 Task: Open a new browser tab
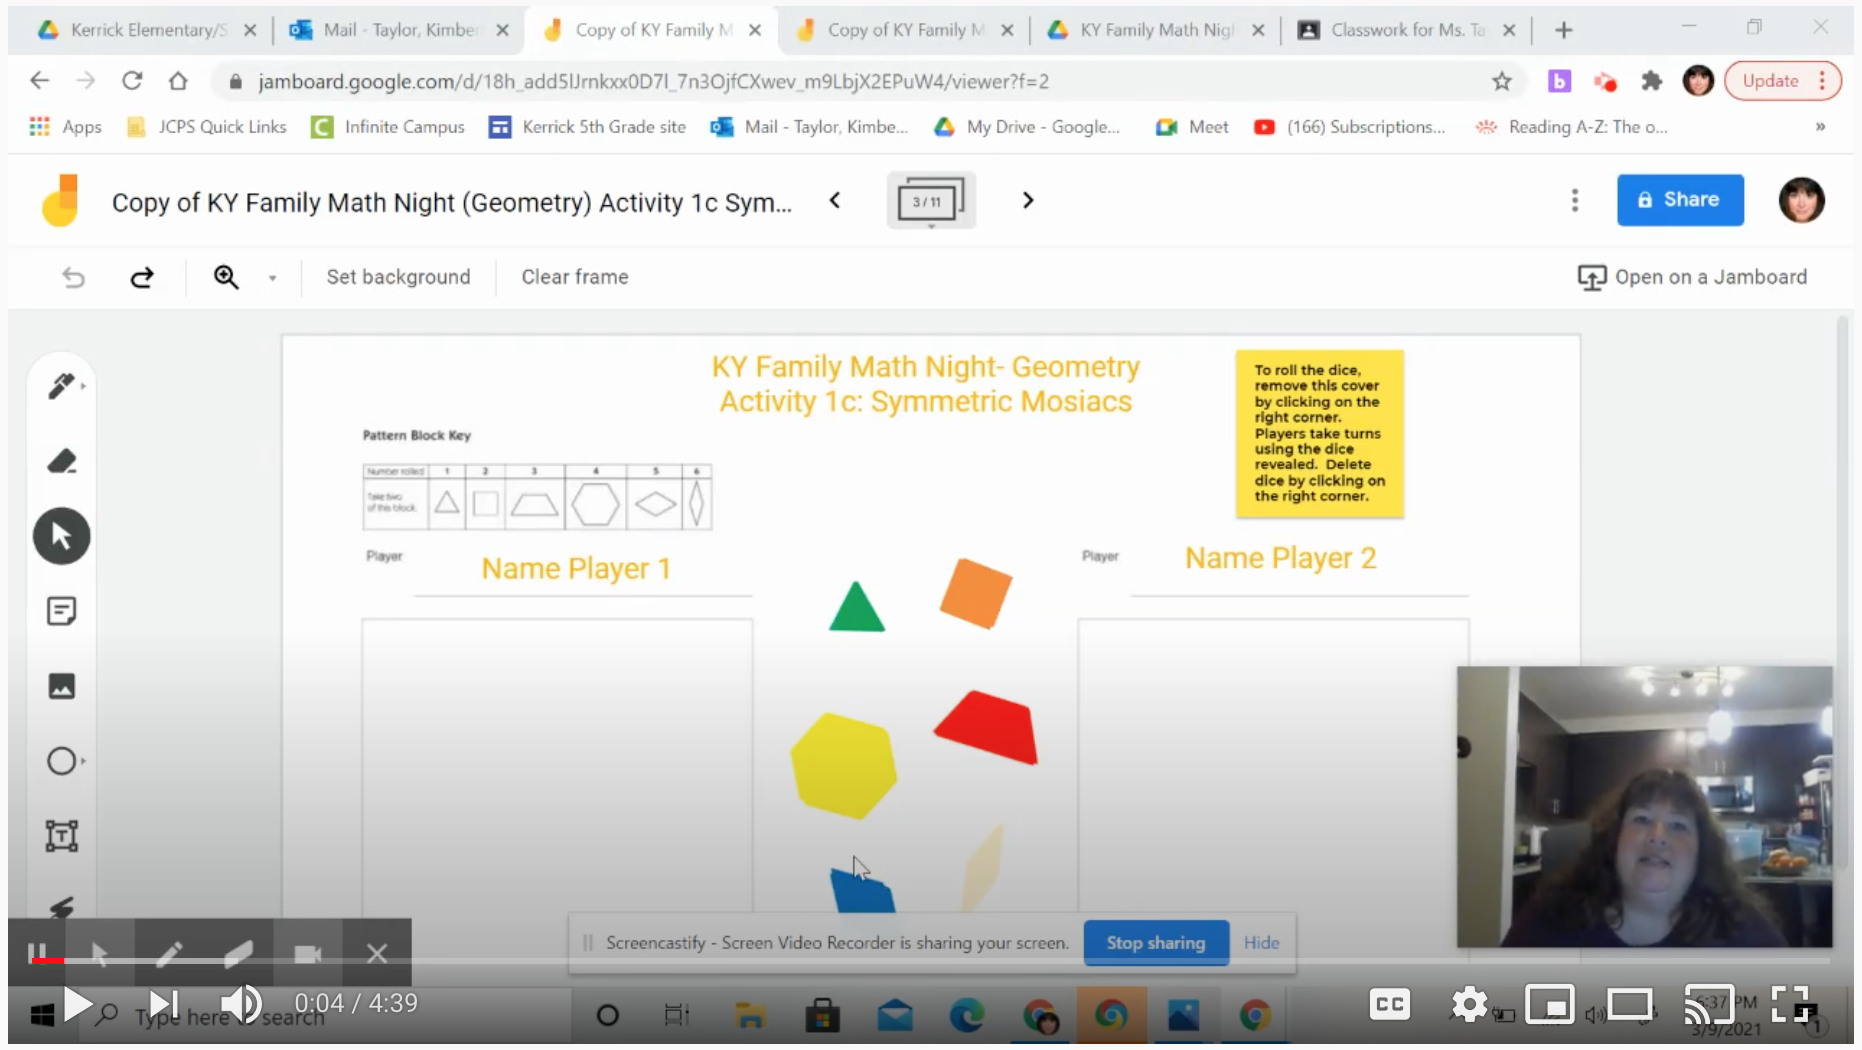1564,30
